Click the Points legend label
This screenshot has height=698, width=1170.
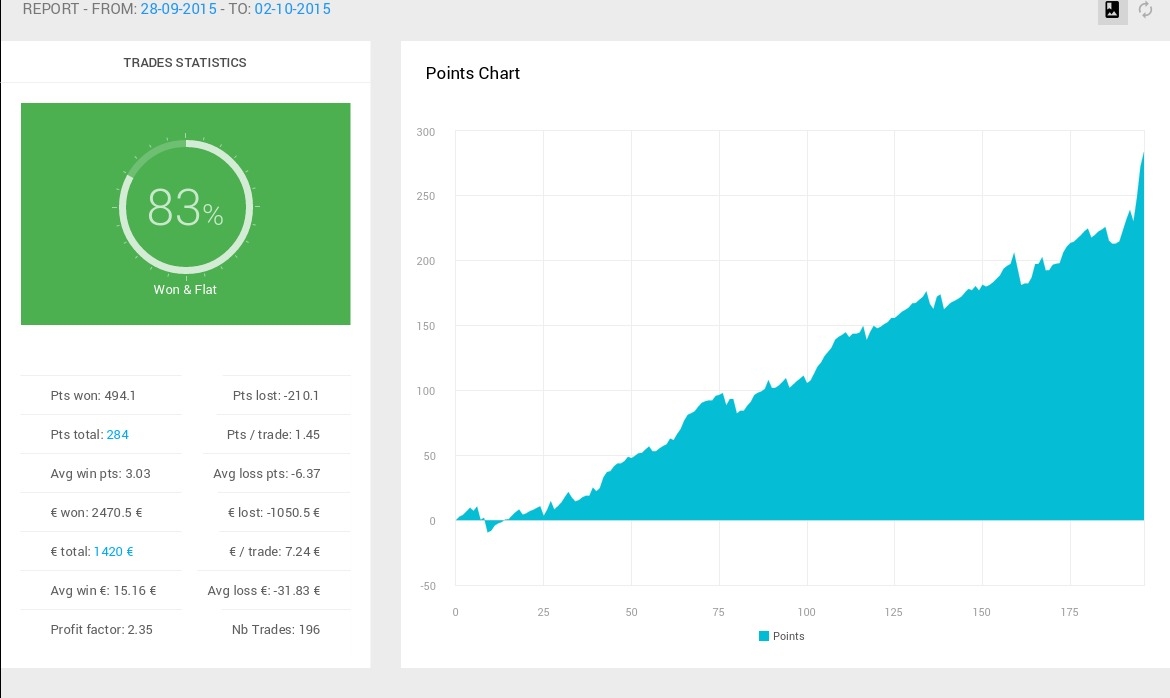(x=788, y=636)
